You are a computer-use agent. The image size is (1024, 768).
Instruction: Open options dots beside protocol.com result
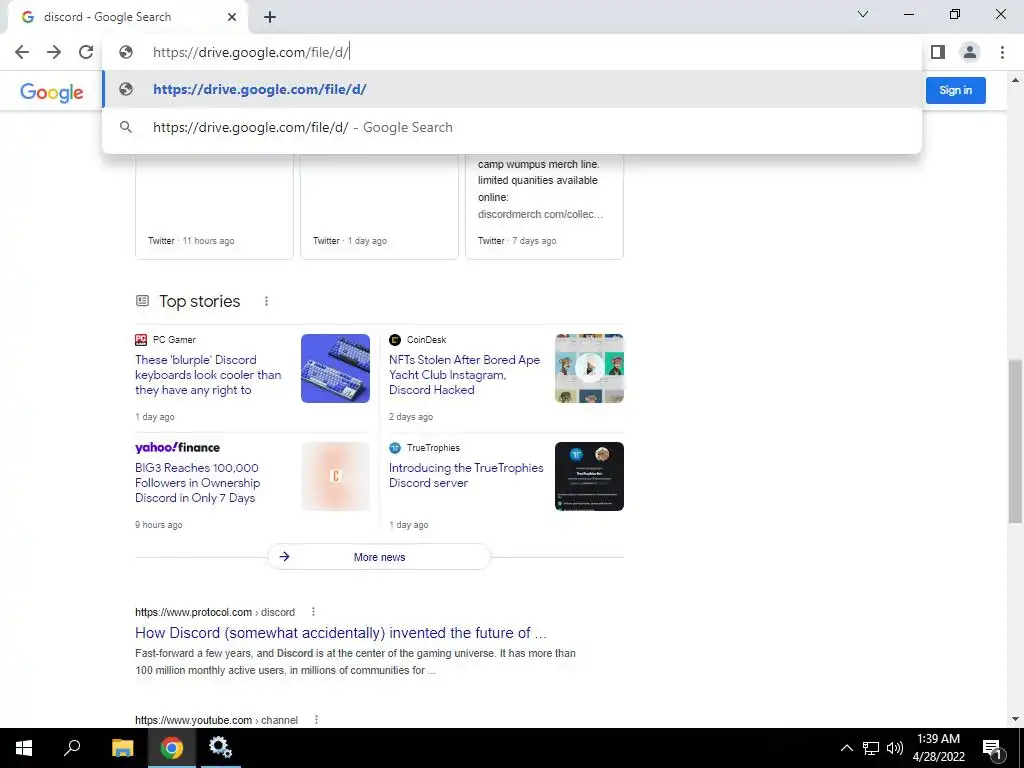point(313,612)
